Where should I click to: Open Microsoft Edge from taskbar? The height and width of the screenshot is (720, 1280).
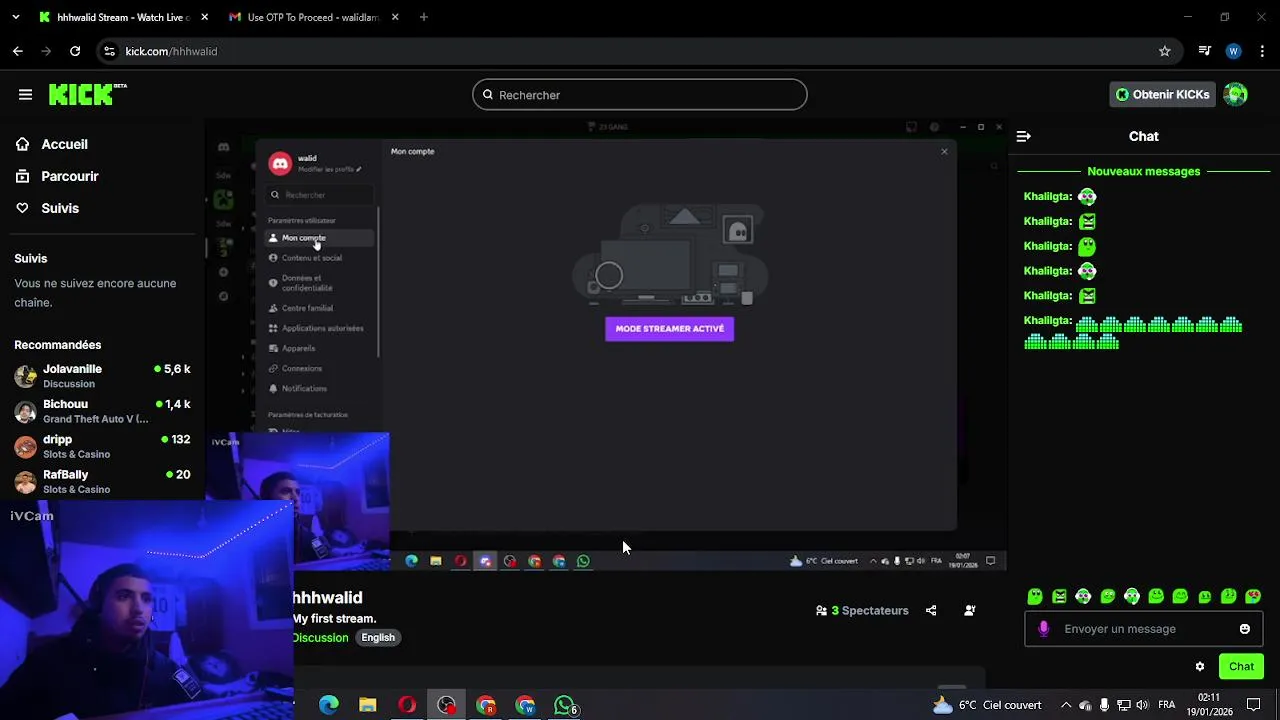329,705
